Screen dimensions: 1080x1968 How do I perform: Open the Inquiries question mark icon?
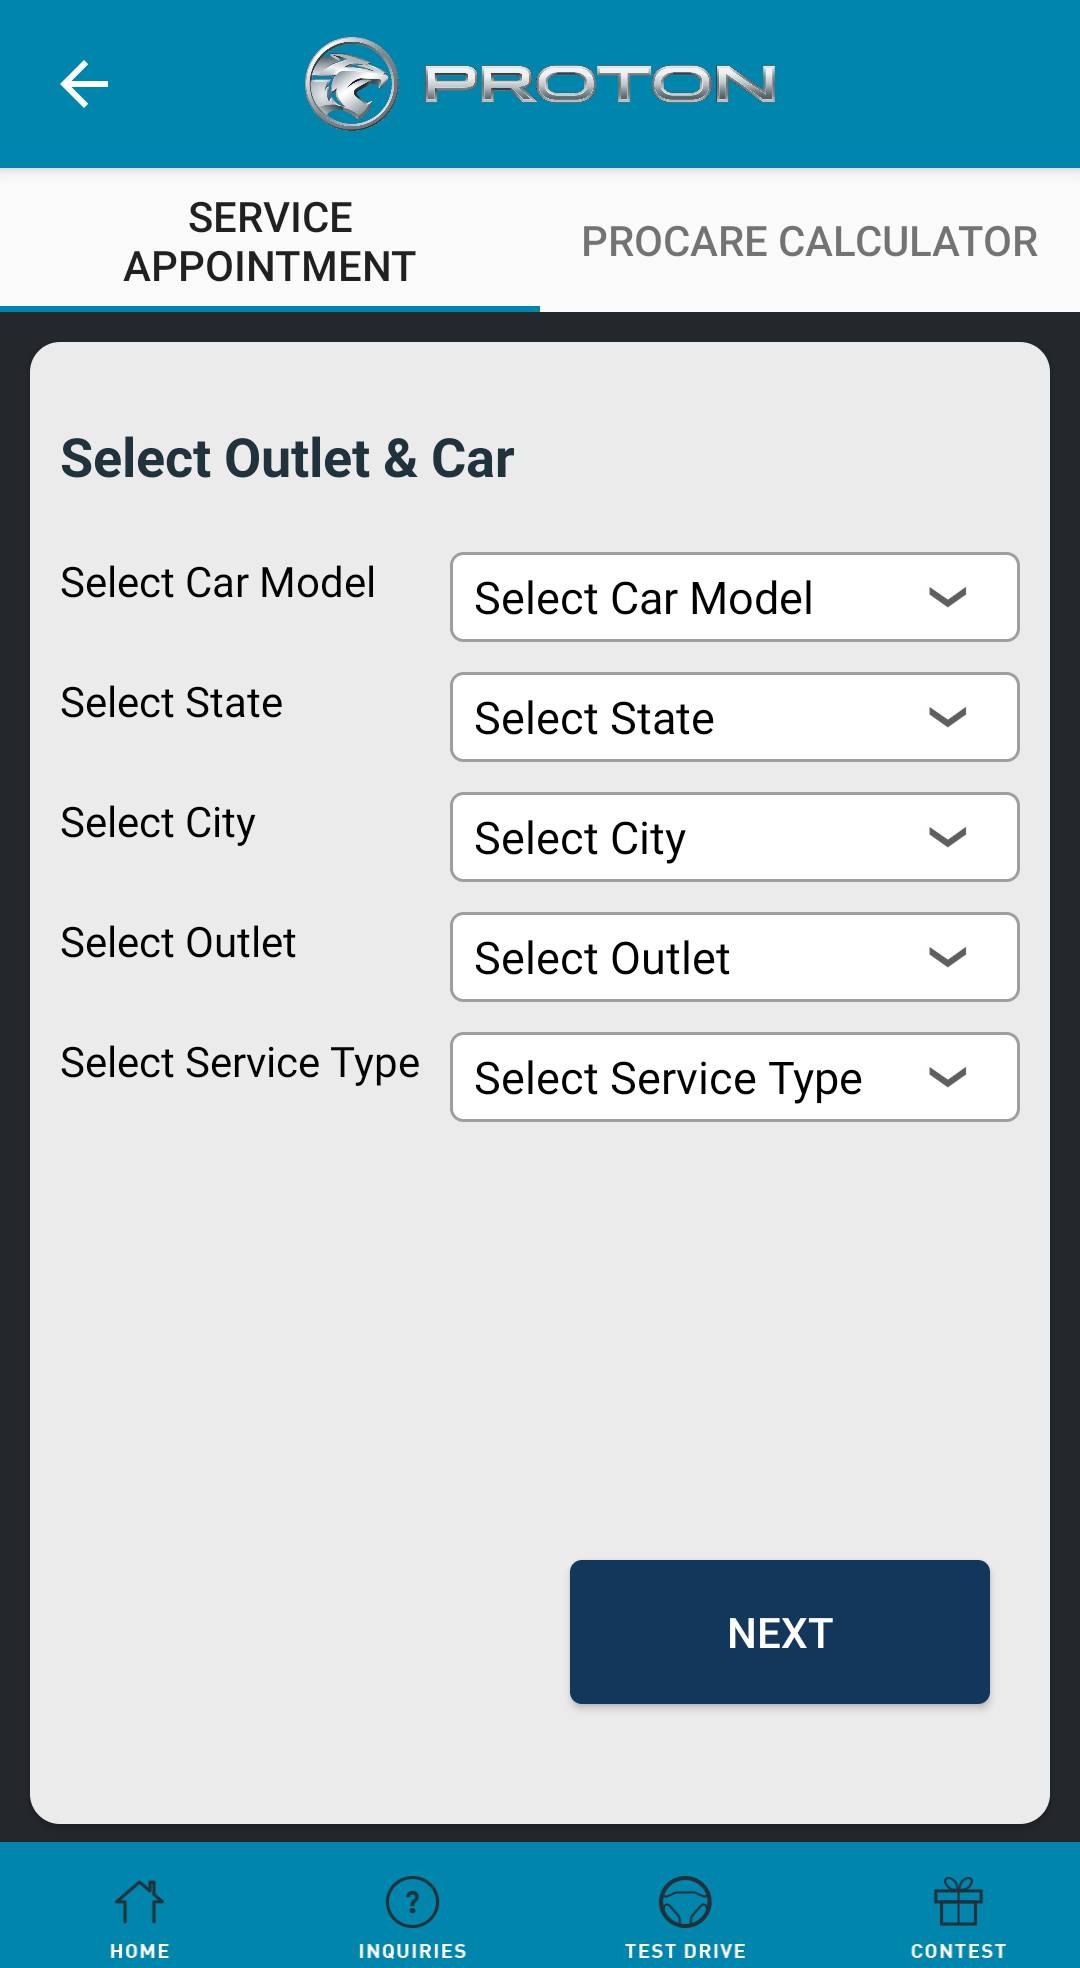click(412, 1902)
